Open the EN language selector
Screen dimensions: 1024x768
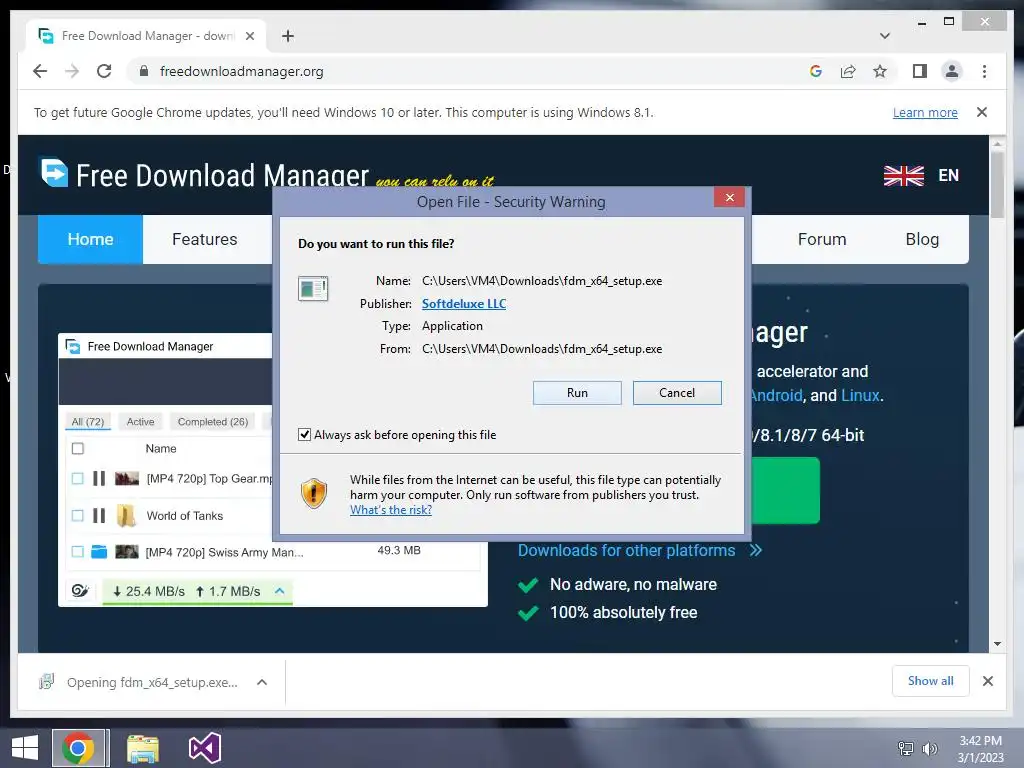[948, 175]
